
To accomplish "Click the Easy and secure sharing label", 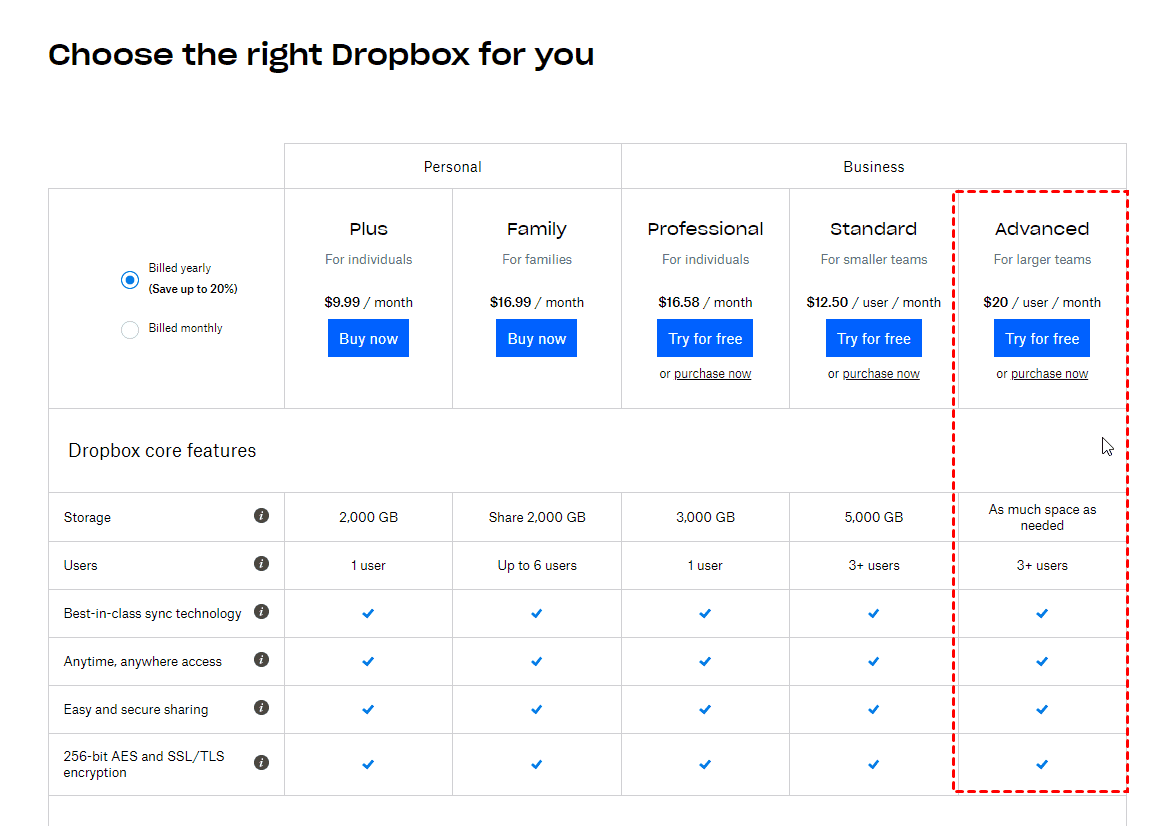I will coord(136,710).
